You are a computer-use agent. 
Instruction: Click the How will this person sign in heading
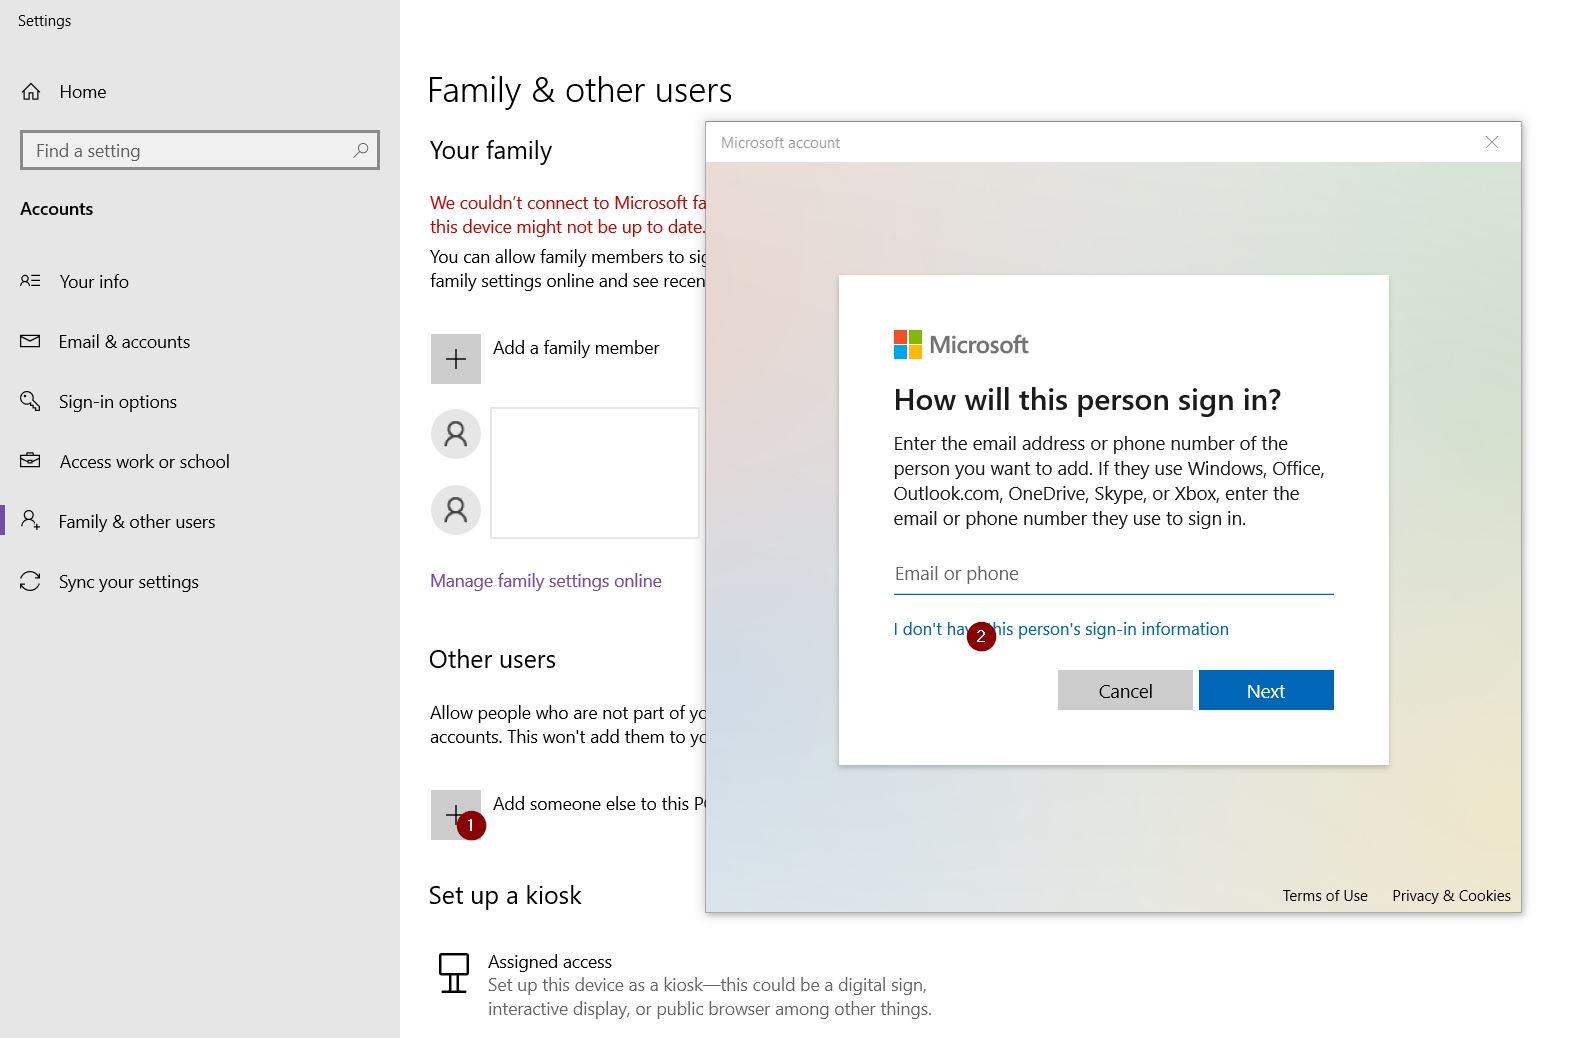click(1087, 400)
